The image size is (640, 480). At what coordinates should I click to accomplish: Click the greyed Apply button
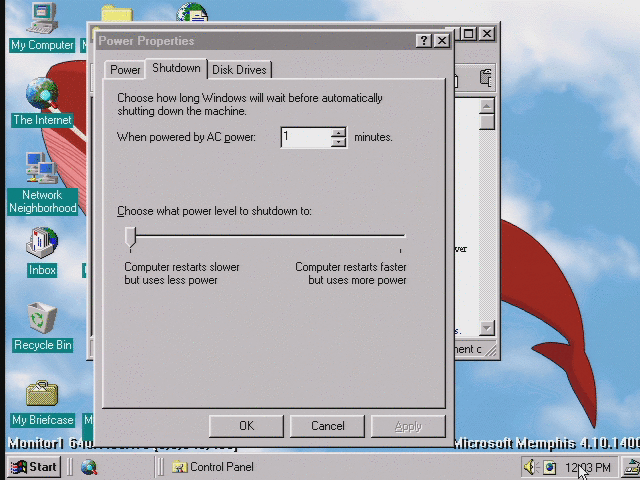(408, 426)
